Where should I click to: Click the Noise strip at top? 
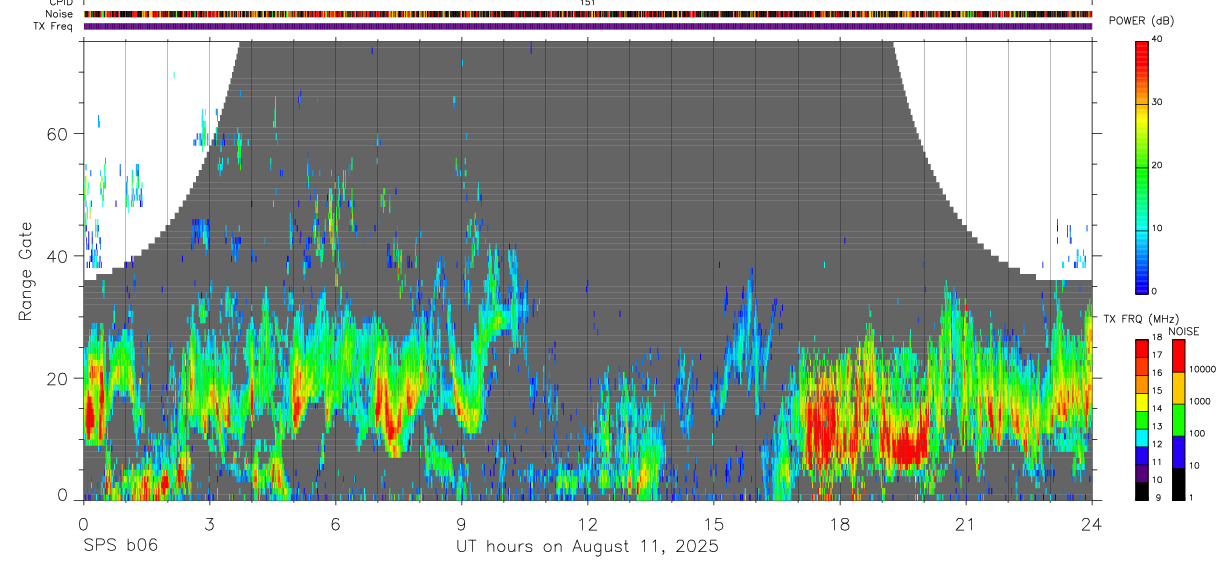point(588,14)
